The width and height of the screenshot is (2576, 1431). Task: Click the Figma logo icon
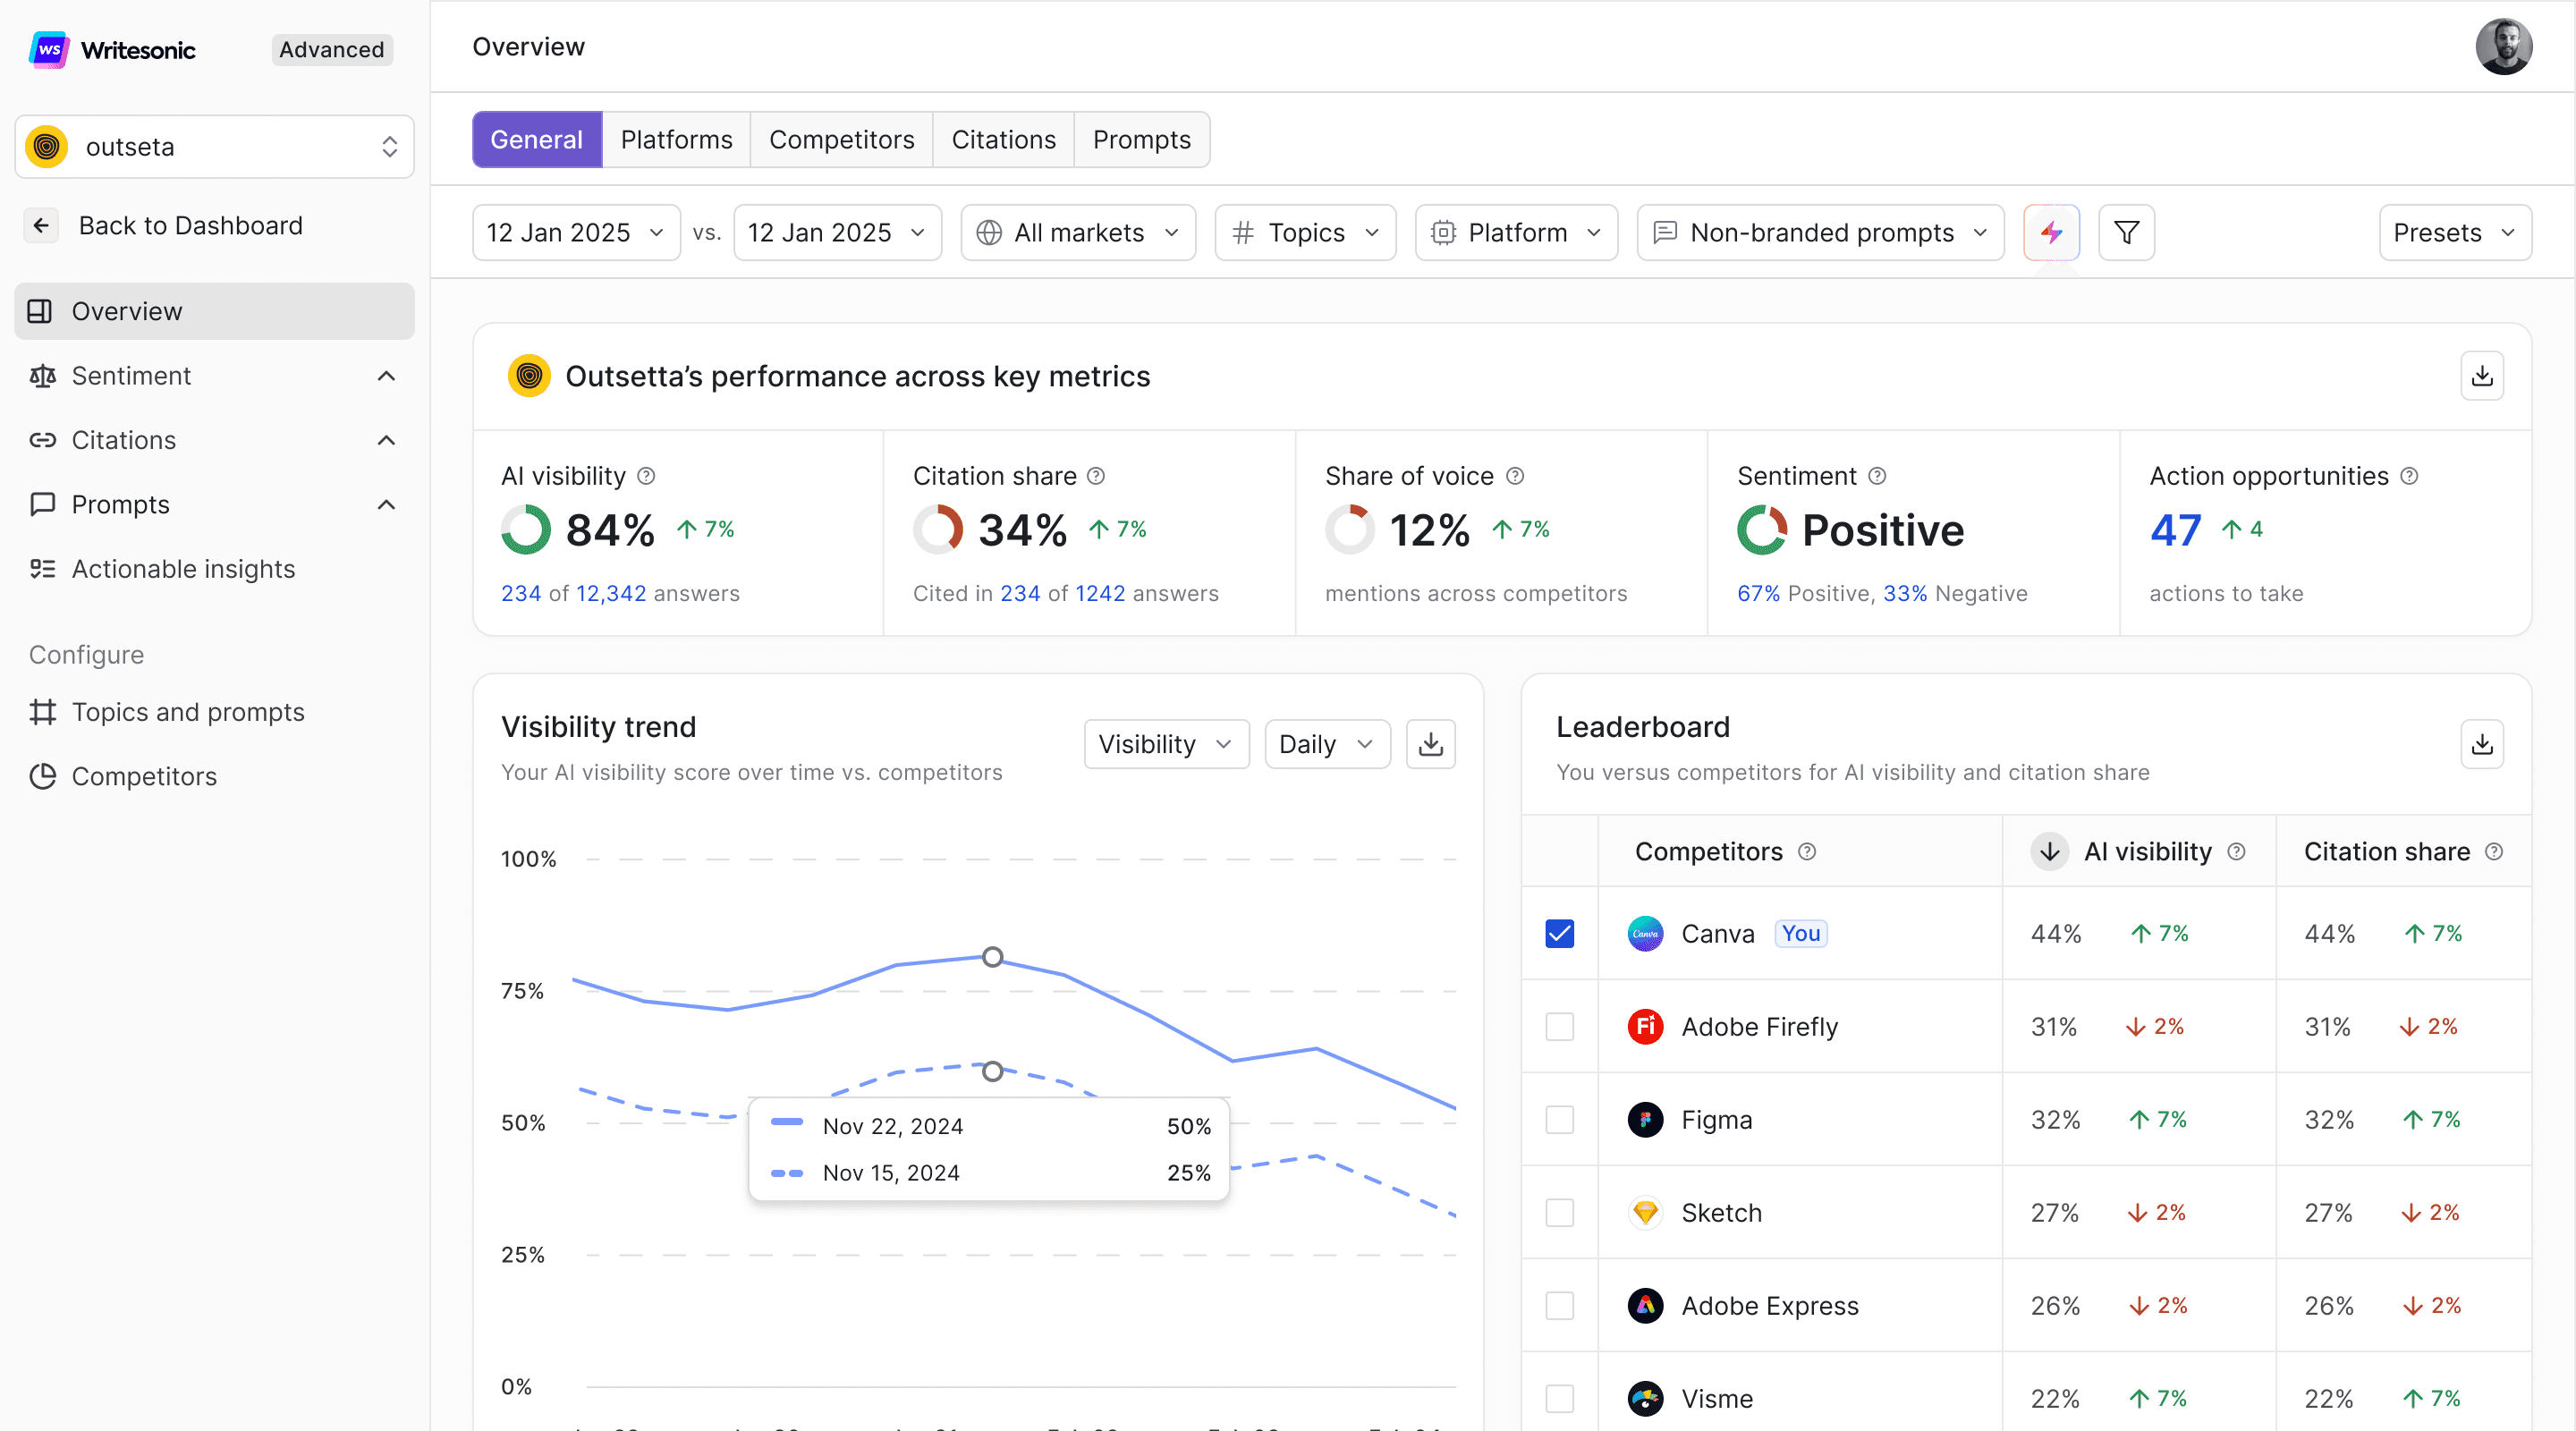tap(1645, 1120)
